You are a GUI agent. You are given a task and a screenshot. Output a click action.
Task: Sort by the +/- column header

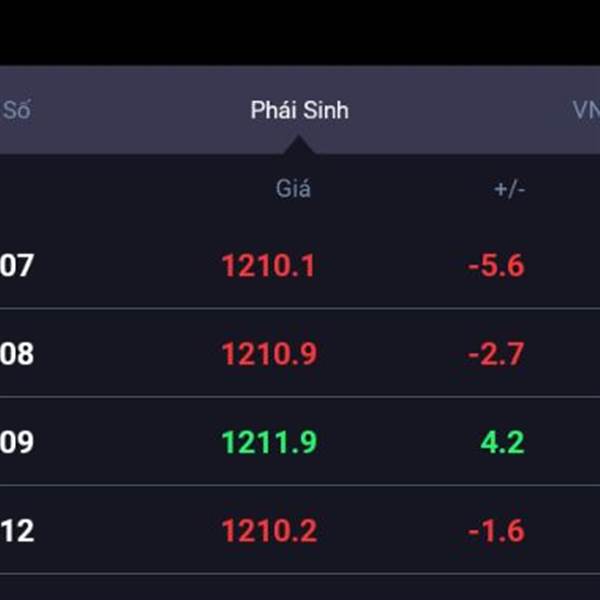tap(509, 189)
